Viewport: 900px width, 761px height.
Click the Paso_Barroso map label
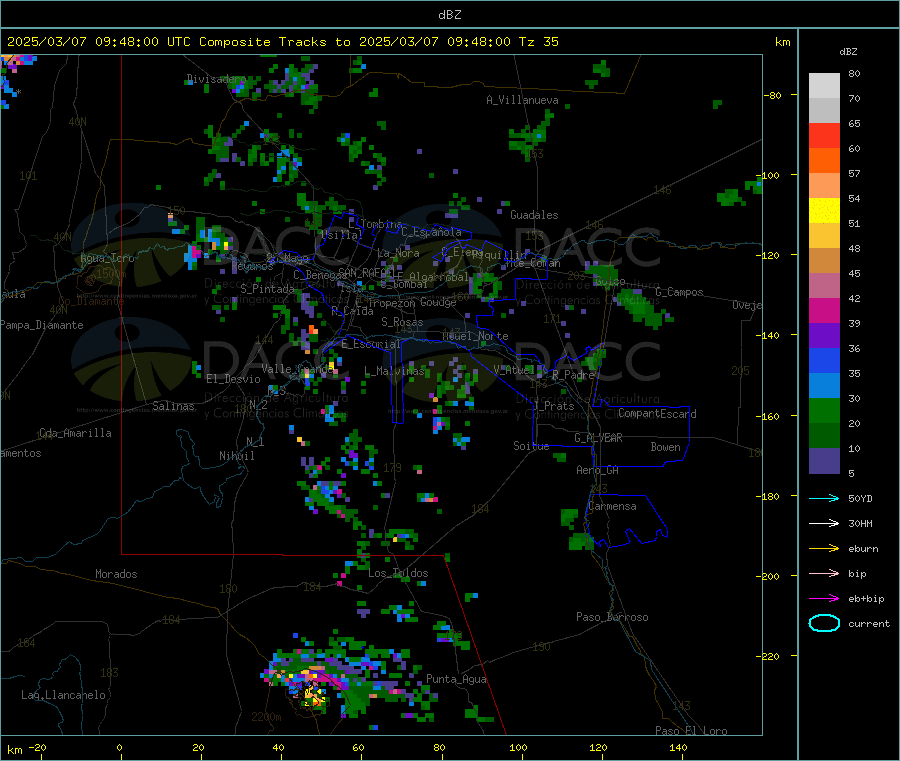click(x=612, y=617)
